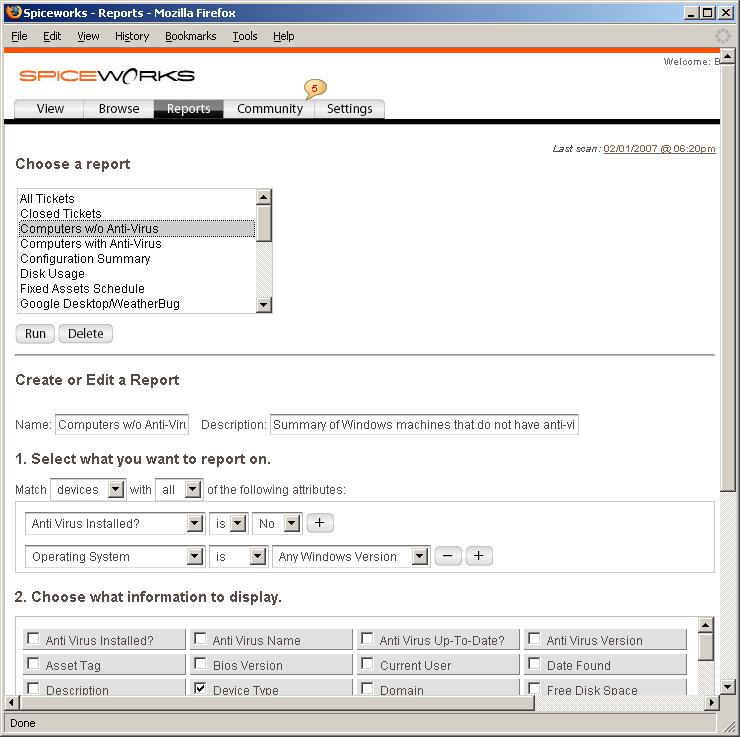The image size is (740, 737).
Task: Check the Asset Tag checkbox
Action: (x=33, y=664)
